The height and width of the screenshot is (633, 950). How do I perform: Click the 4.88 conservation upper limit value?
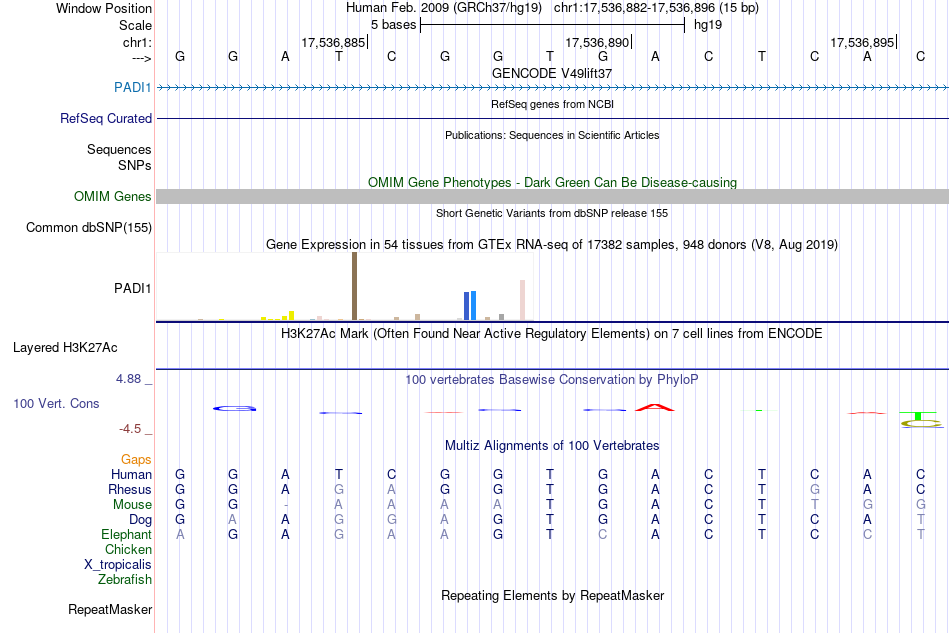coord(128,379)
